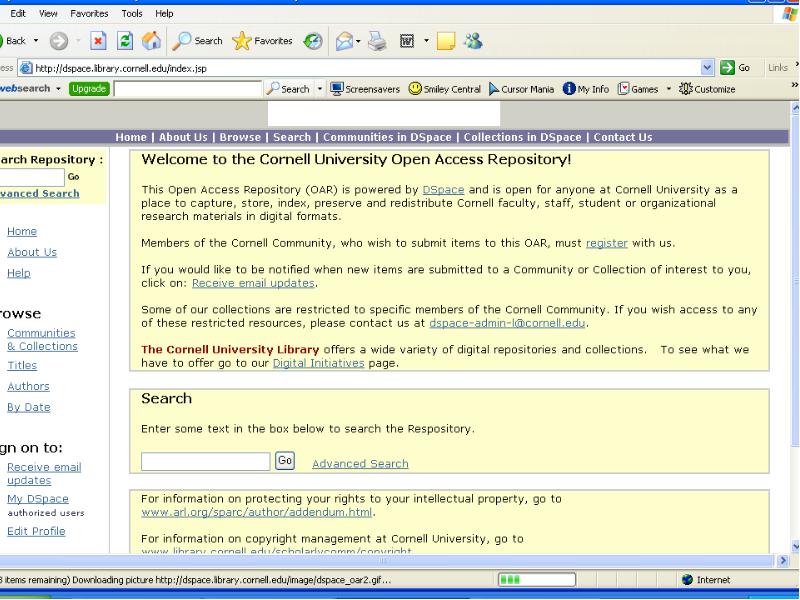The width and height of the screenshot is (800, 600).
Task: Refresh the page with green arrows icon
Action: [x=125, y=41]
